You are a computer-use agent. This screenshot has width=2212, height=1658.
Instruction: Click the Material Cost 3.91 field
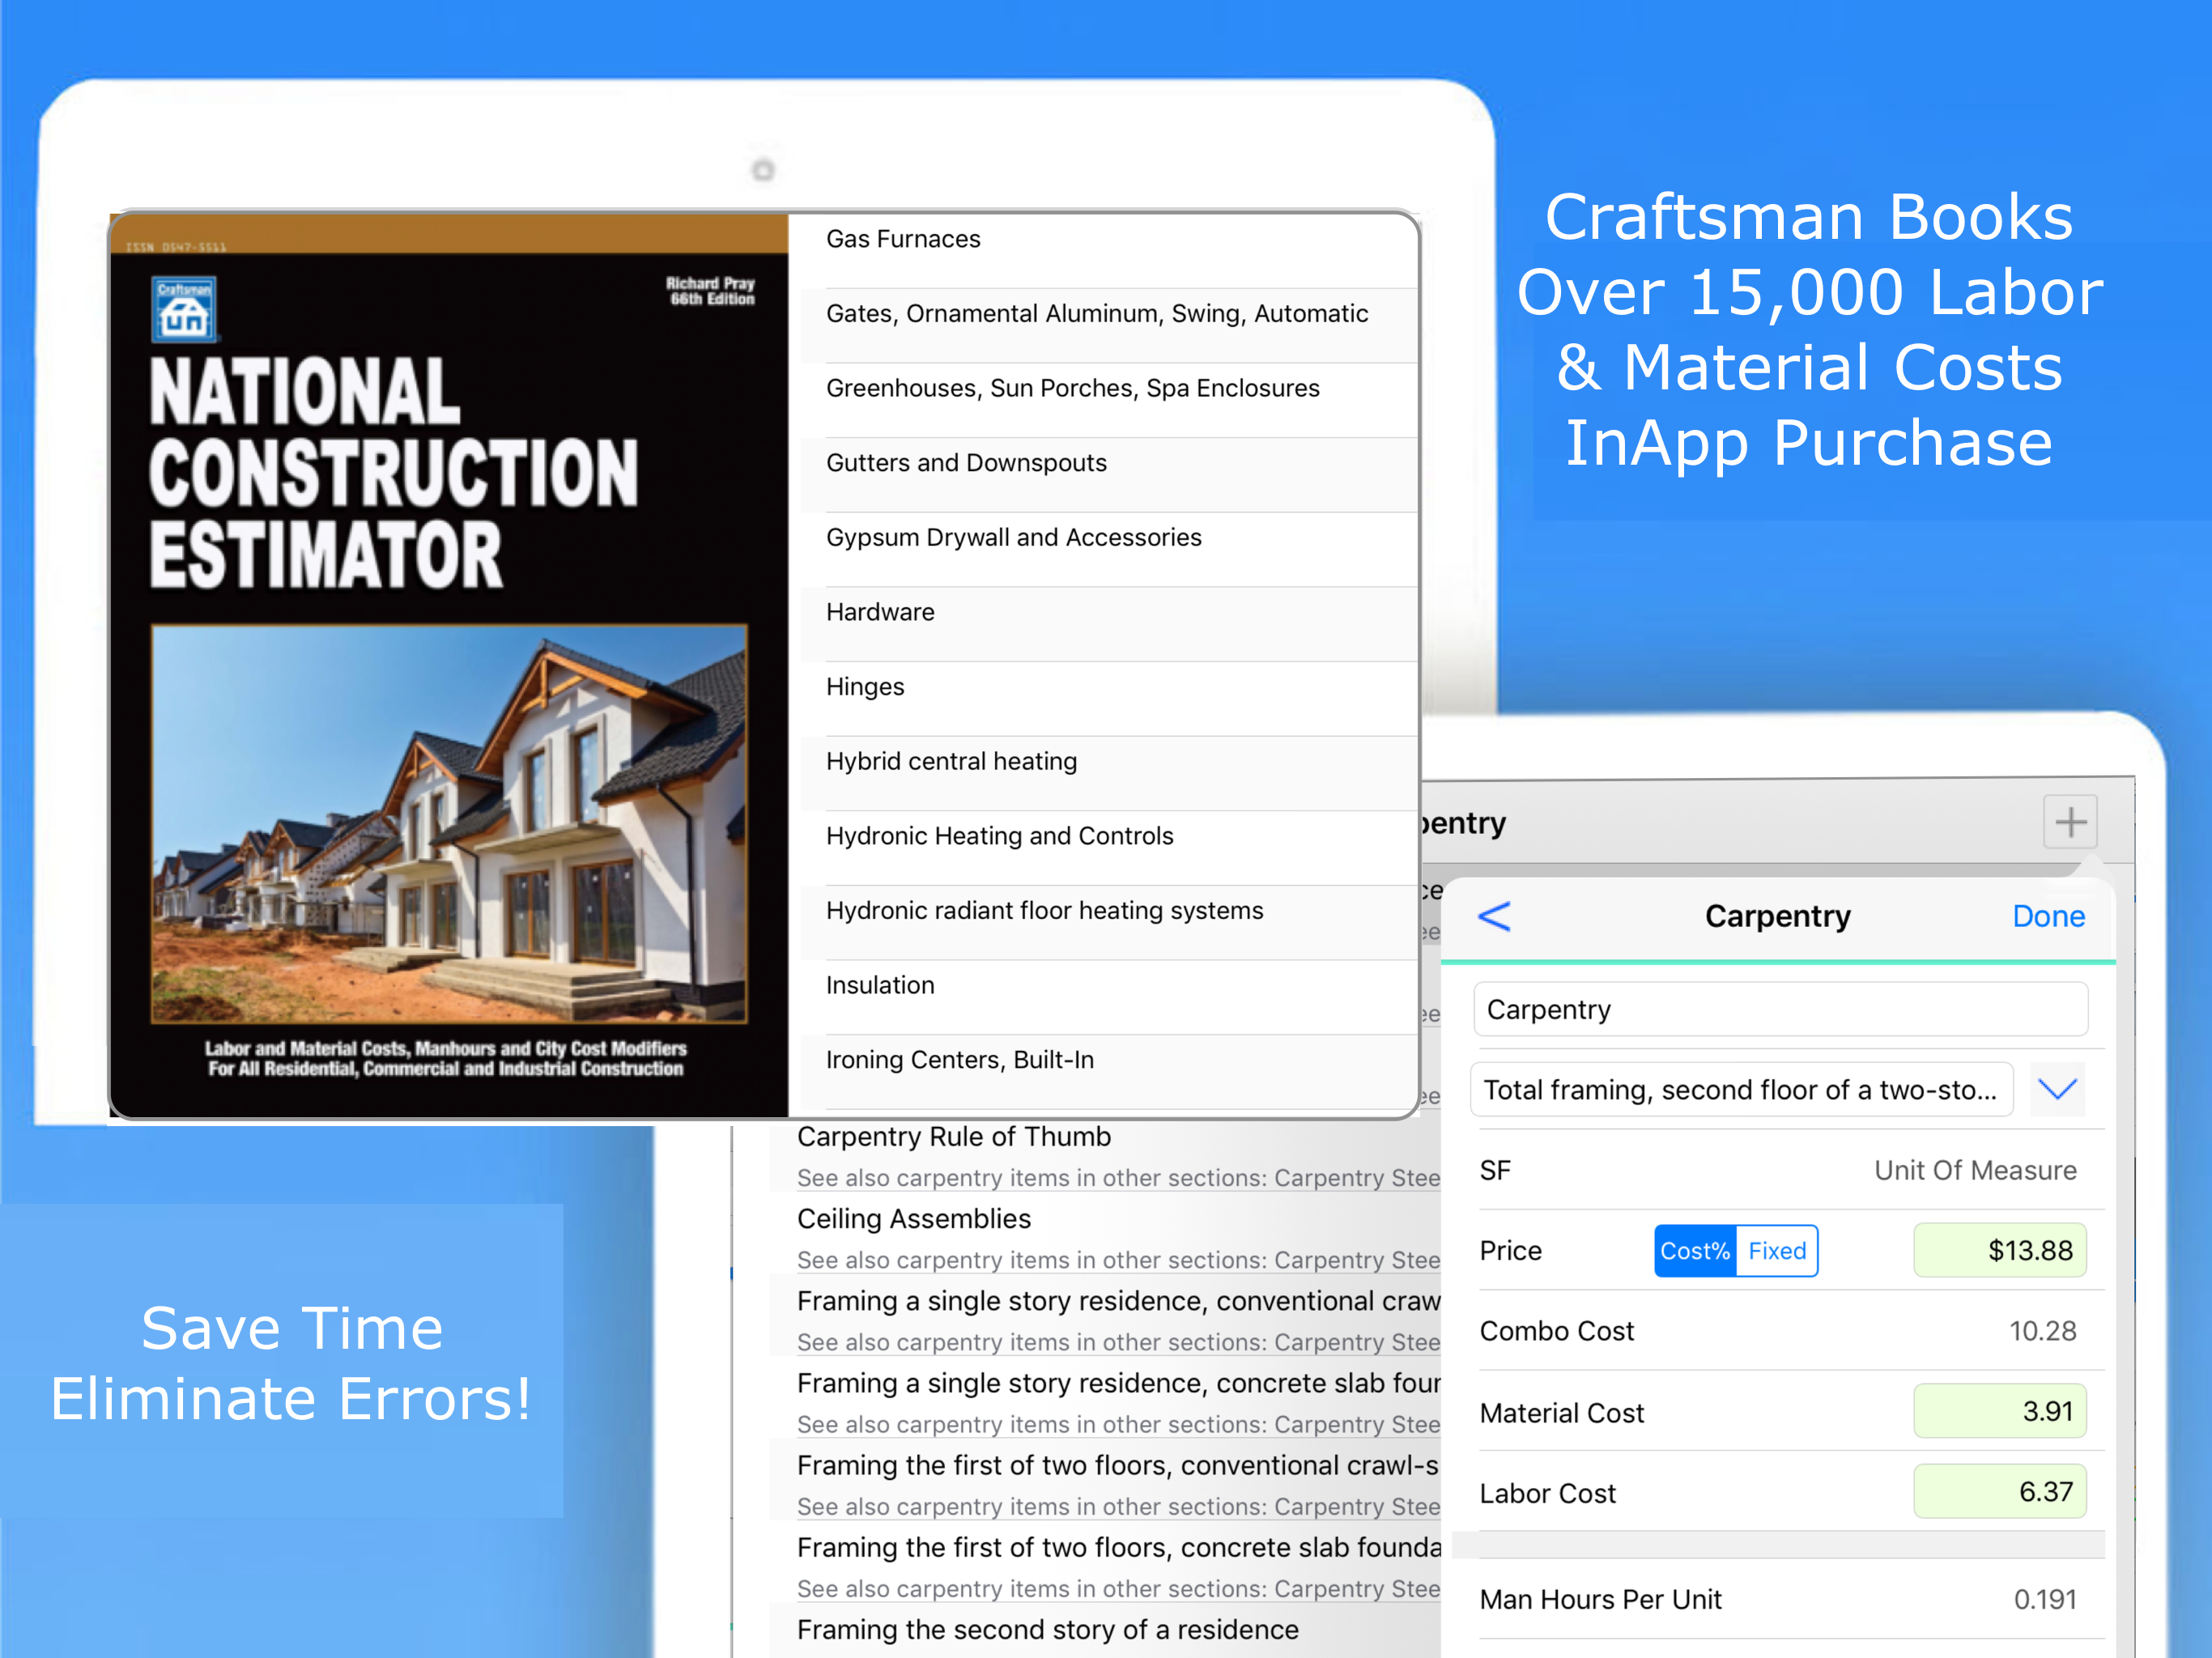[x=1999, y=1411]
